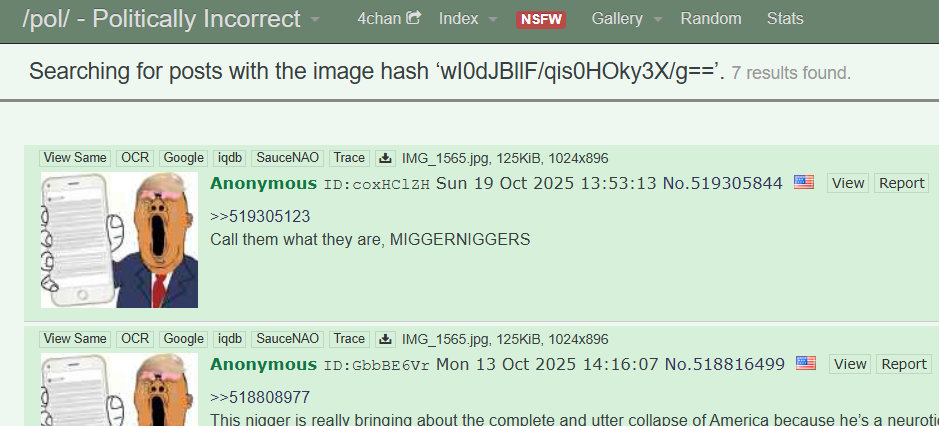939x426 pixels.
Task: Run OCR on the first post image
Action: [135, 158]
